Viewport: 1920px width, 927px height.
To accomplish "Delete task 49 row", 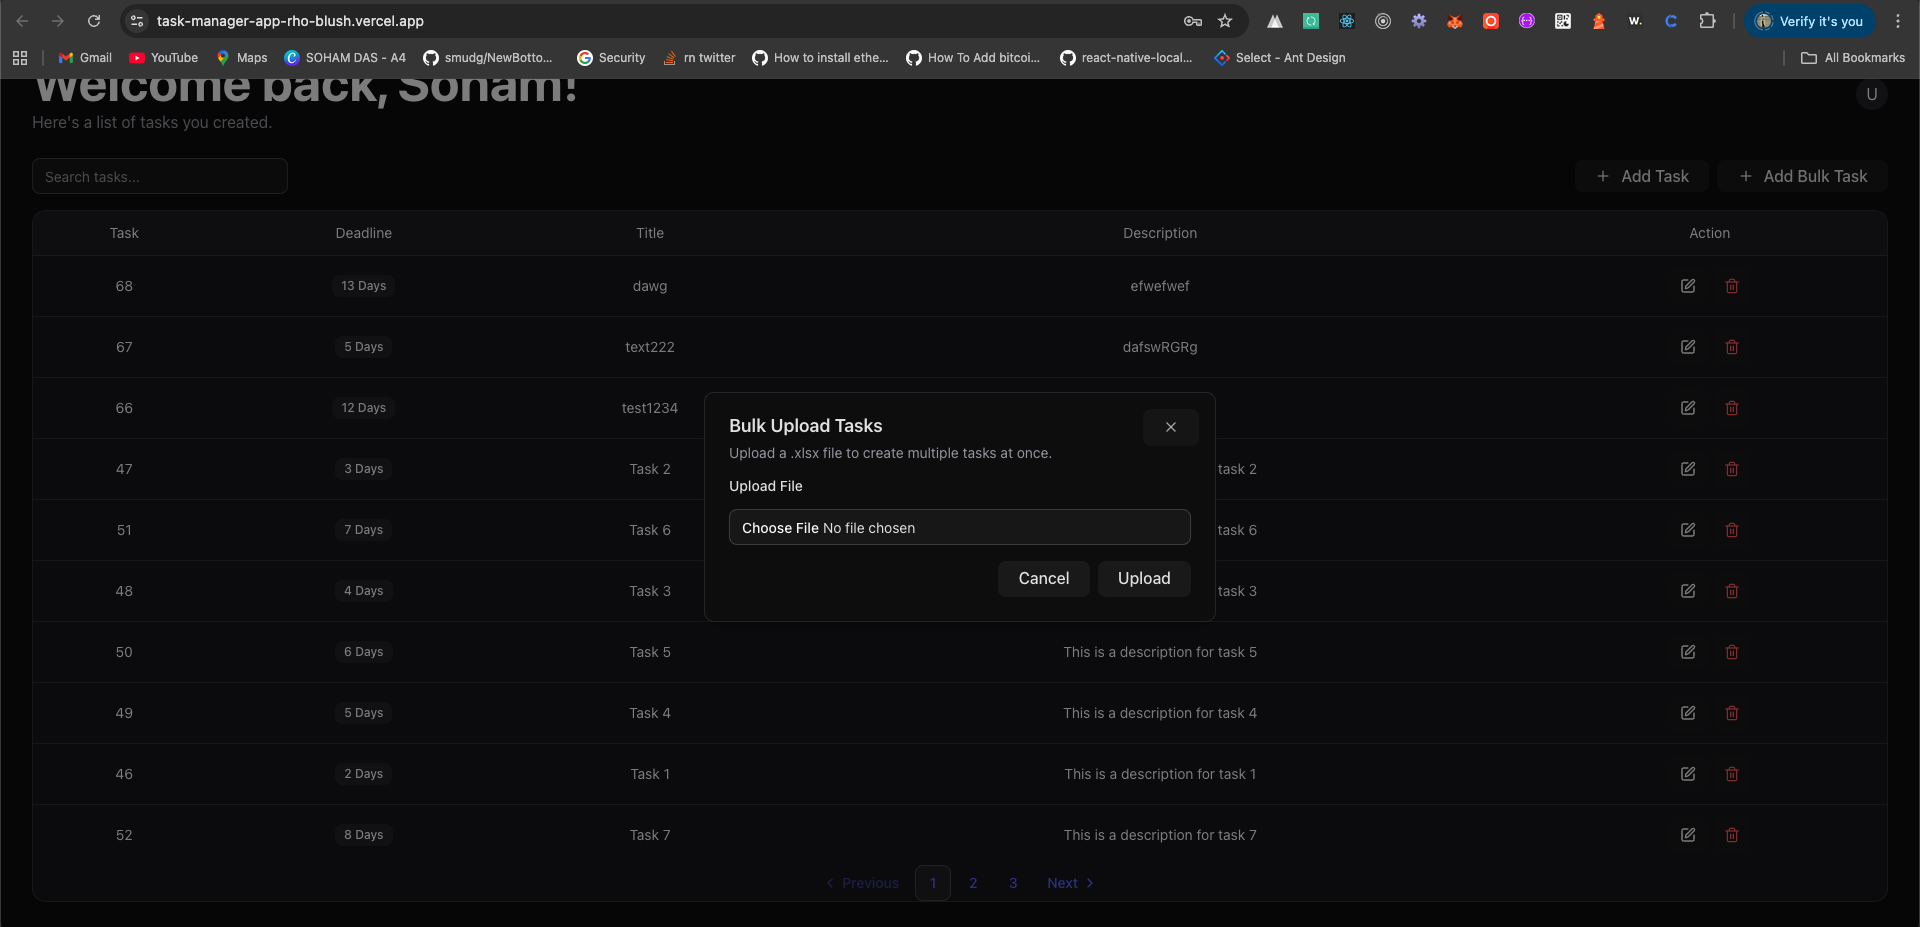I will point(1732,713).
